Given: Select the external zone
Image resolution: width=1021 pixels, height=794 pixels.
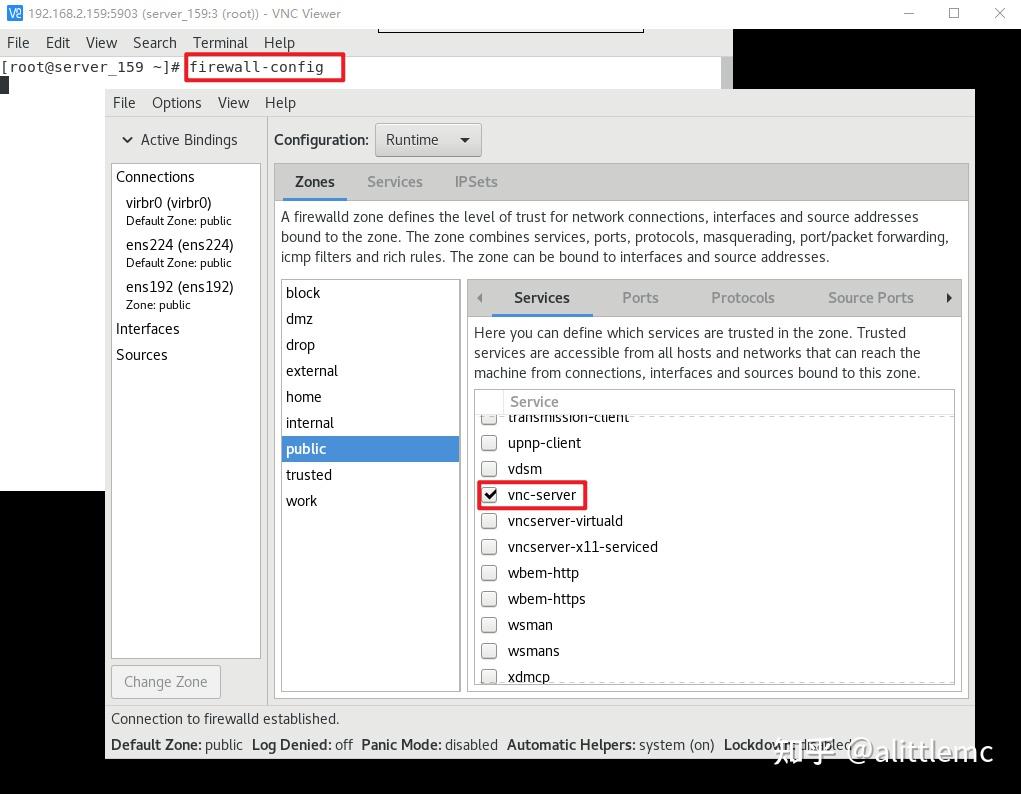Looking at the screenshot, I should click(371, 371).
